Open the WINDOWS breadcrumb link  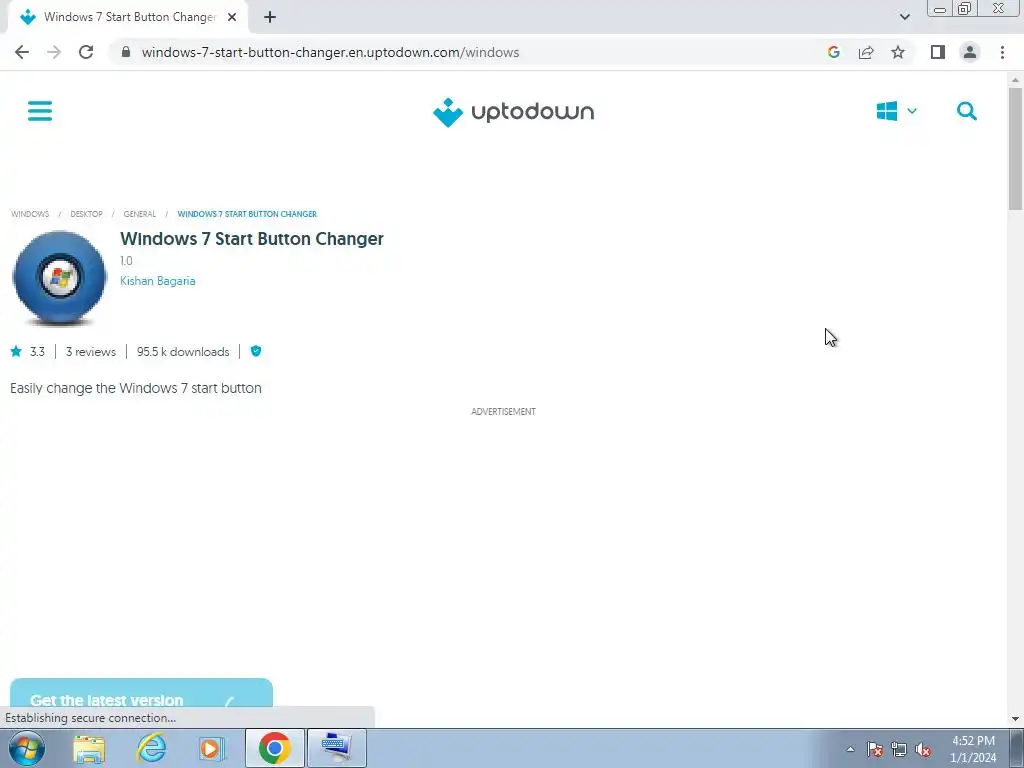point(30,214)
